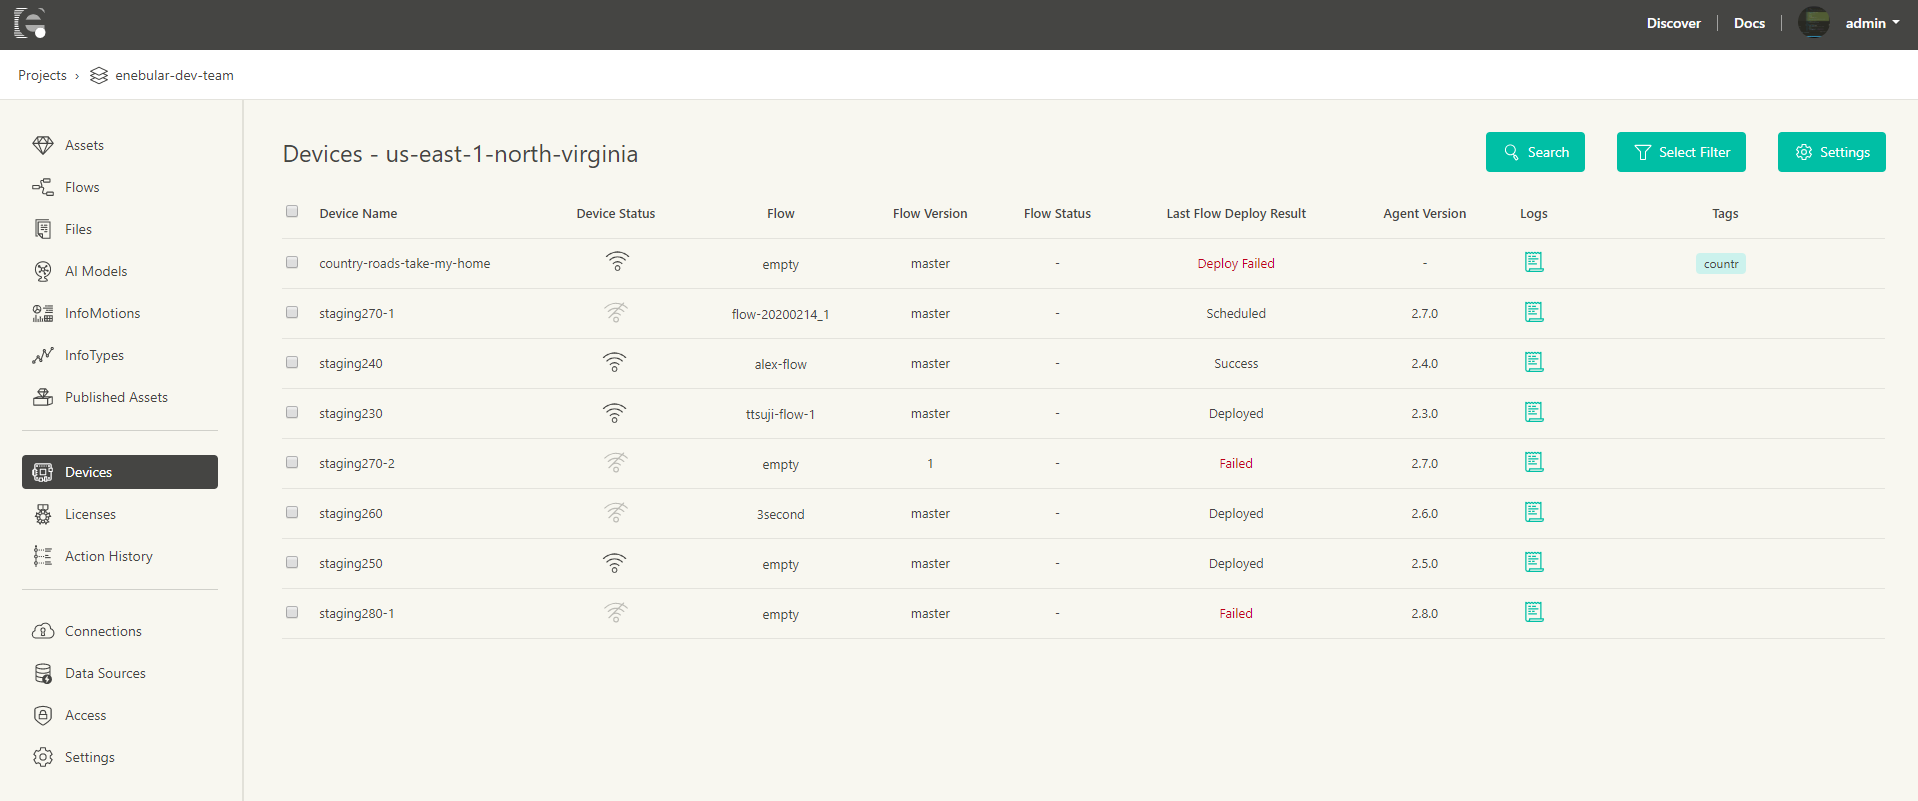Open Action History menu item
Screen dimensions: 1918x801
(x=108, y=556)
